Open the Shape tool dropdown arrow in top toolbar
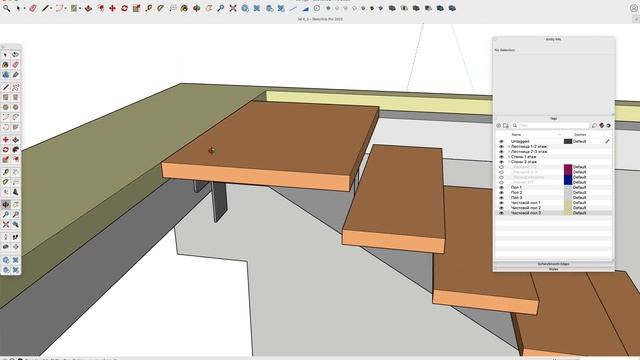The image size is (640, 360). pyautogui.click(x=80, y=8)
